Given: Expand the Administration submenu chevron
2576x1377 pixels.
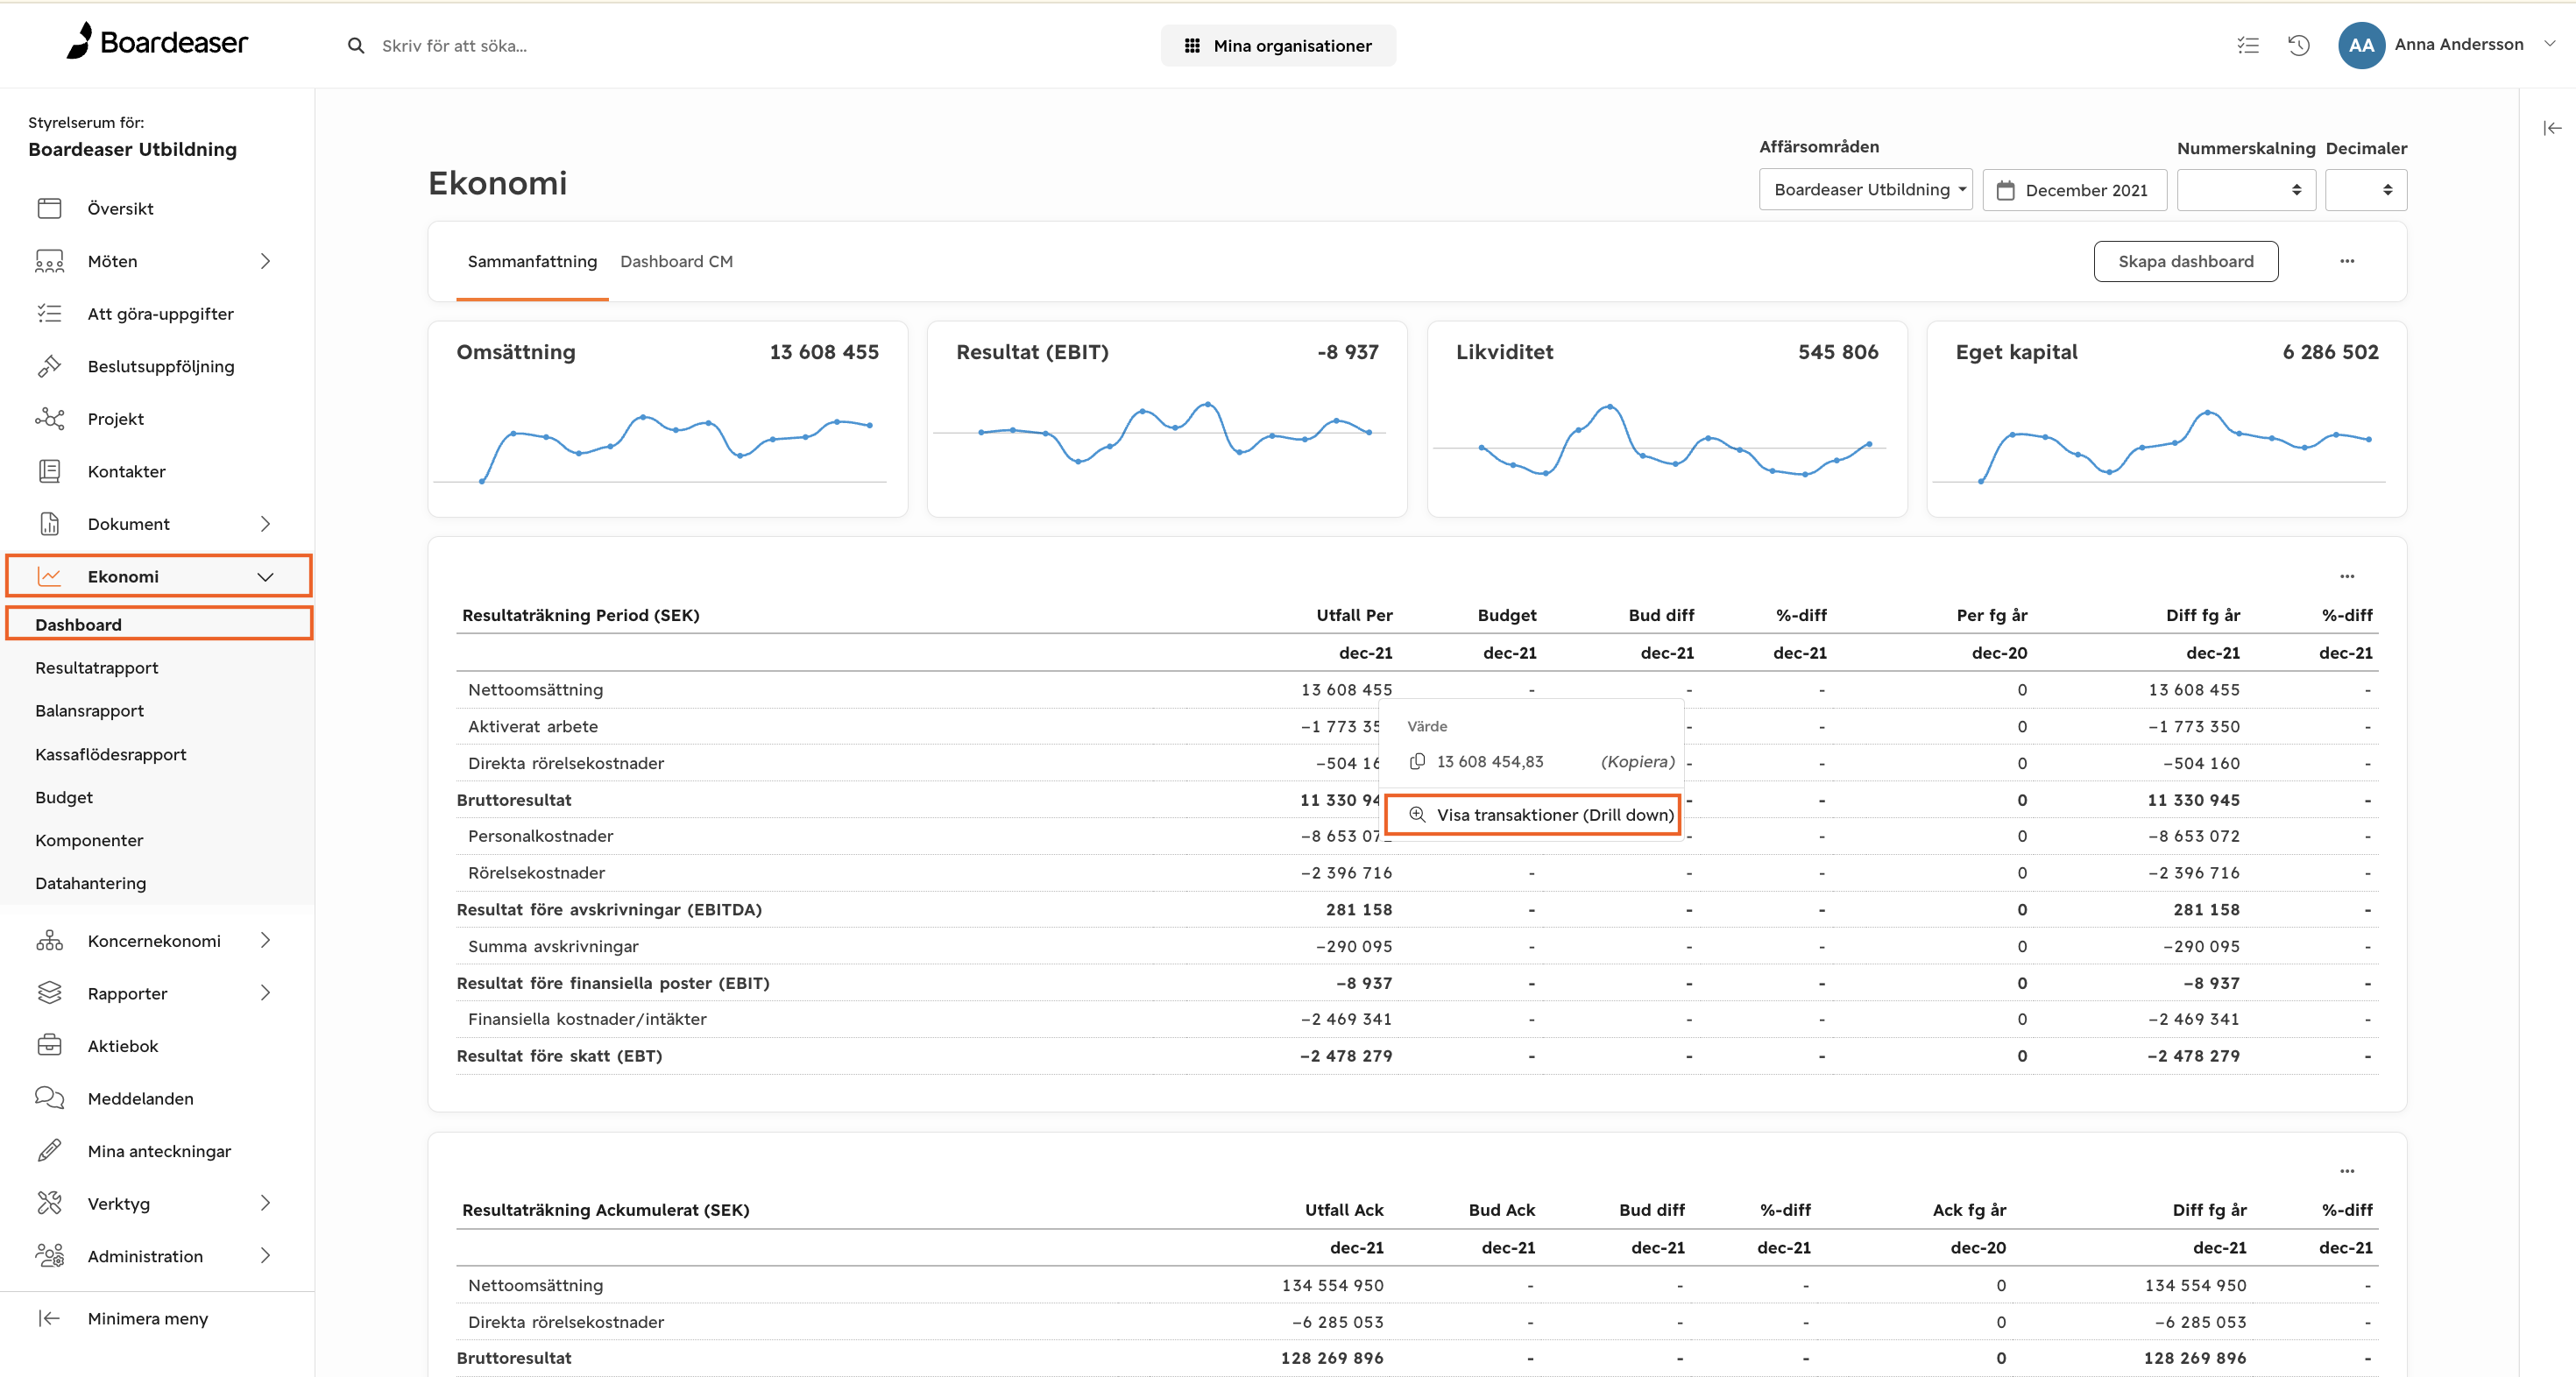Looking at the screenshot, I should (265, 1255).
